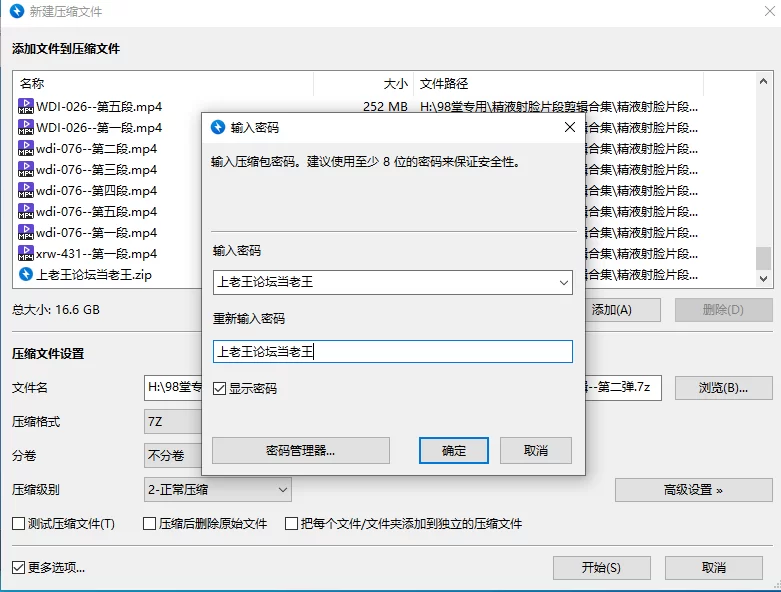The height and width of the screenshot is (592, 781).
Task: Uncheck the 显示密码 checkbox
Action: [x=219, y=388]
